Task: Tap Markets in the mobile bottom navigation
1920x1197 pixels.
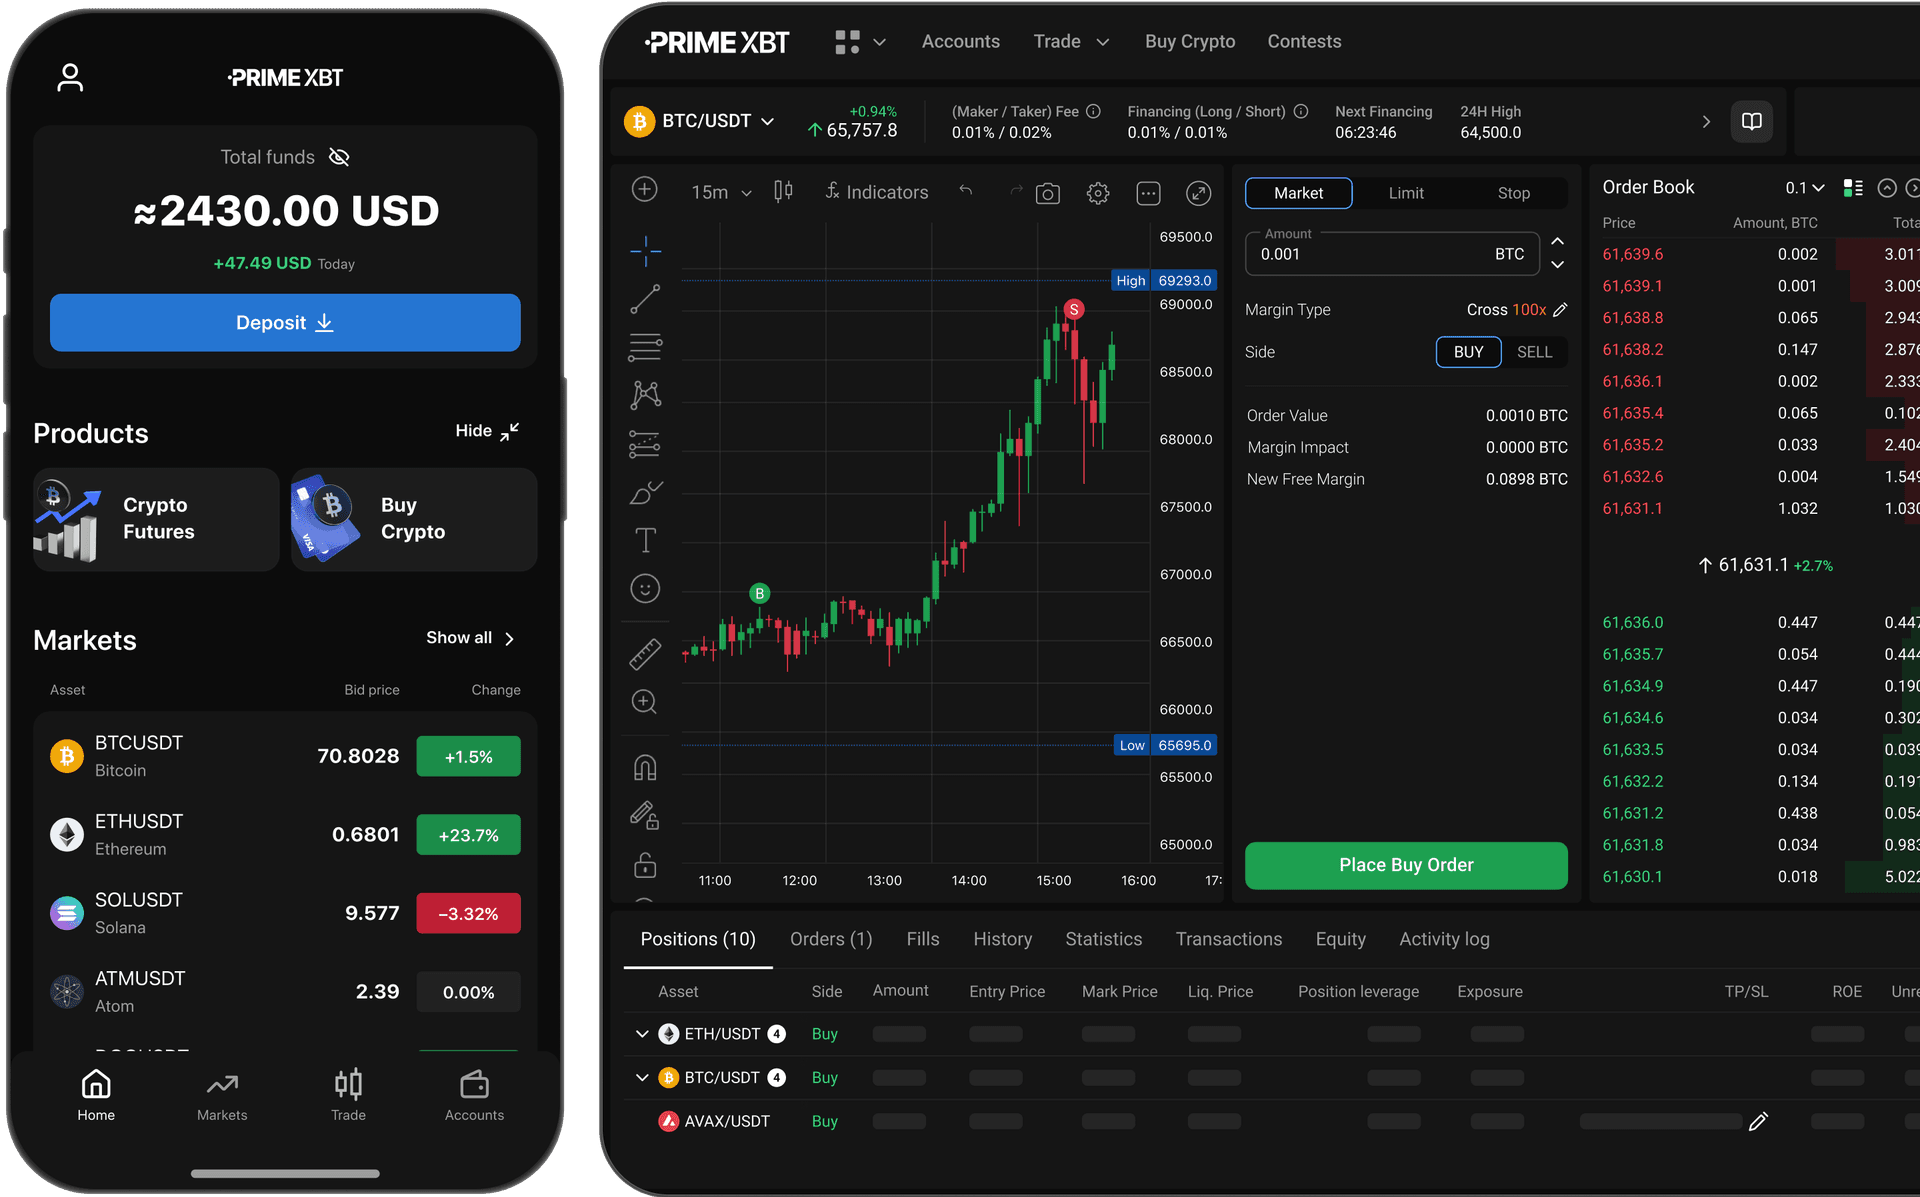Action: pos(222,1096)
